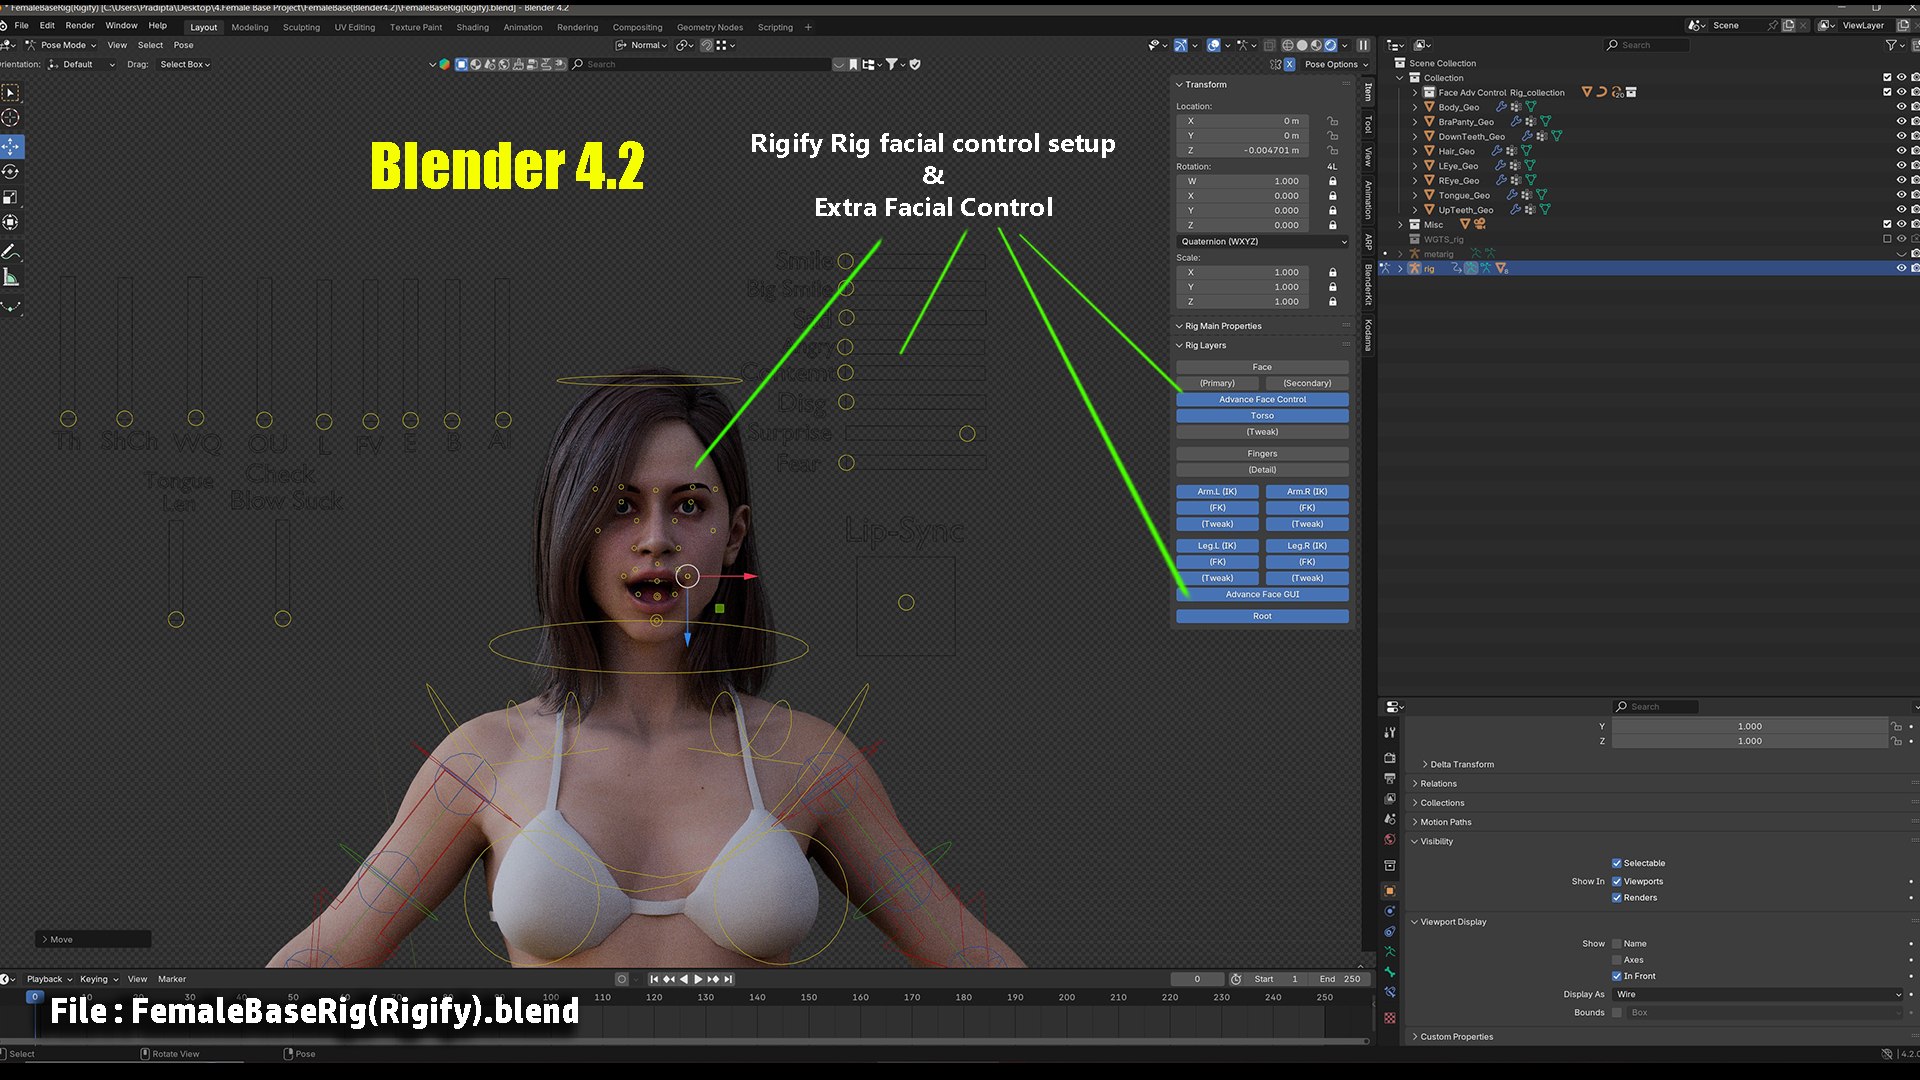Expand the Misc collection in the outliner

1401,225
